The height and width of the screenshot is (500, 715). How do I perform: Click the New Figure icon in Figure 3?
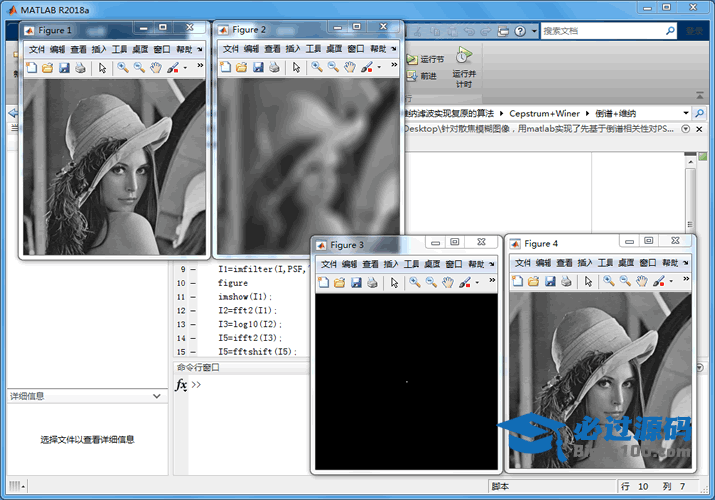click(x=323, y=283)
